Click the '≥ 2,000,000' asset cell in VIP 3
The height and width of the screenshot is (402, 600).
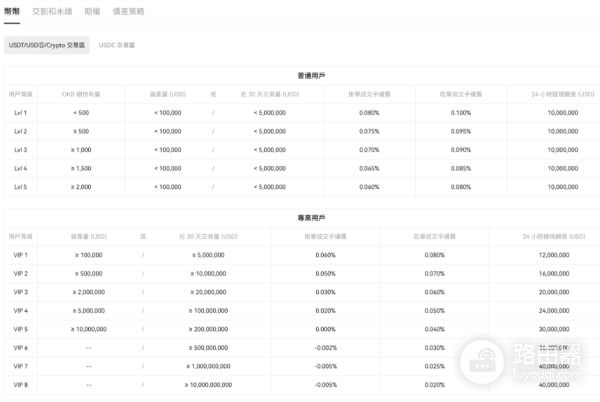point(89,292)
